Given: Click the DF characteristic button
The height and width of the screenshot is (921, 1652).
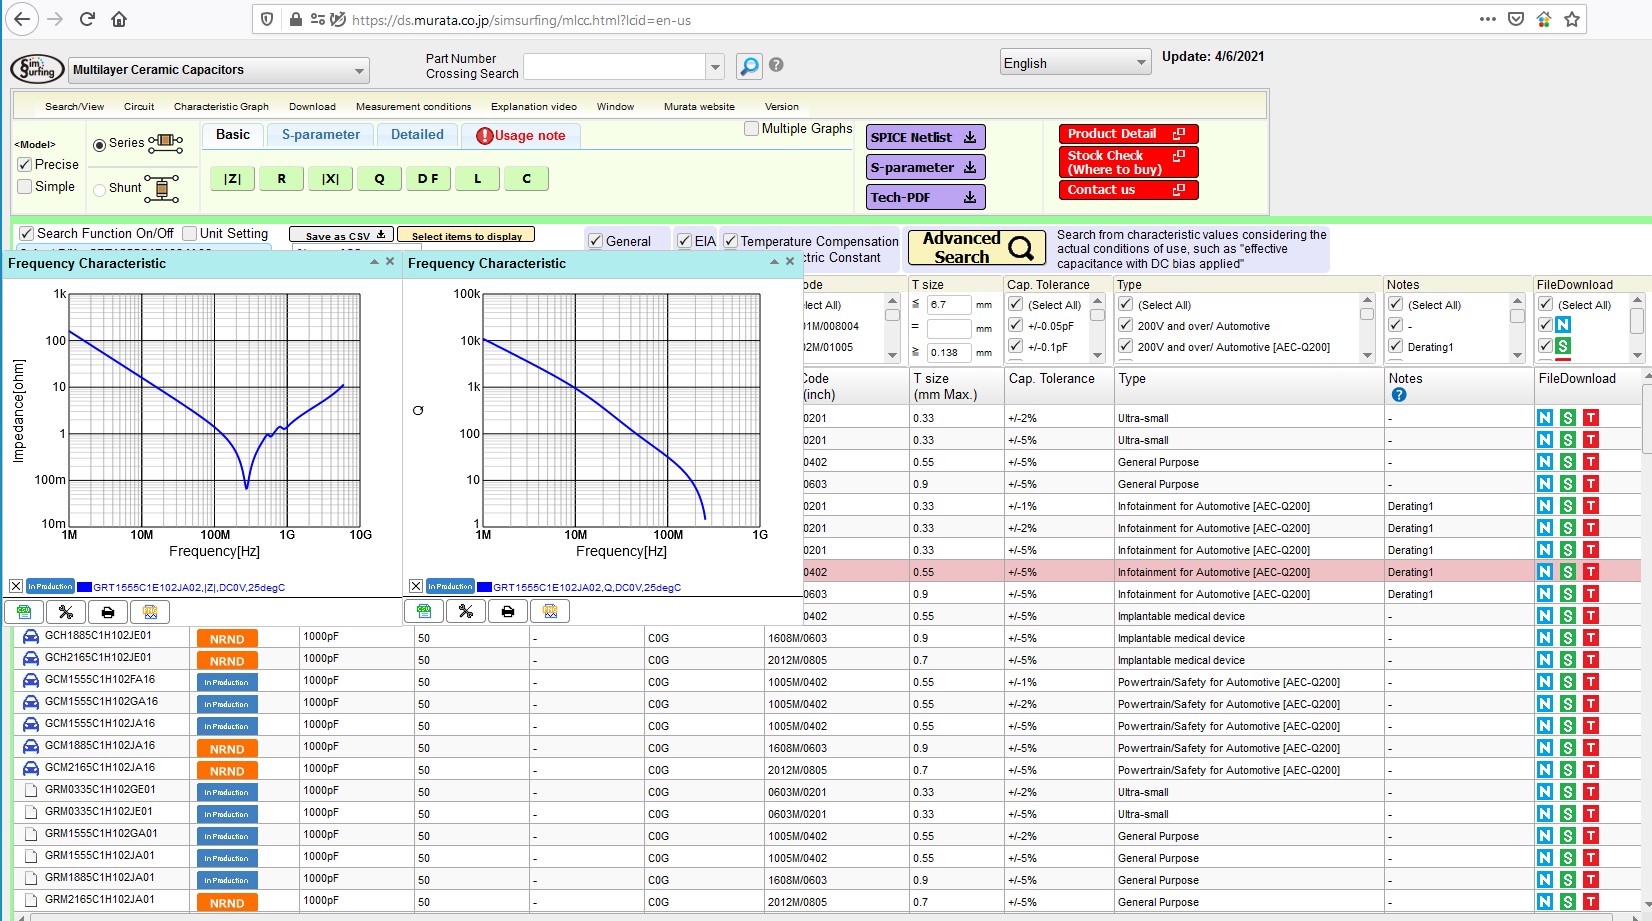Looking at the screenshot, I should coord(428,178).
